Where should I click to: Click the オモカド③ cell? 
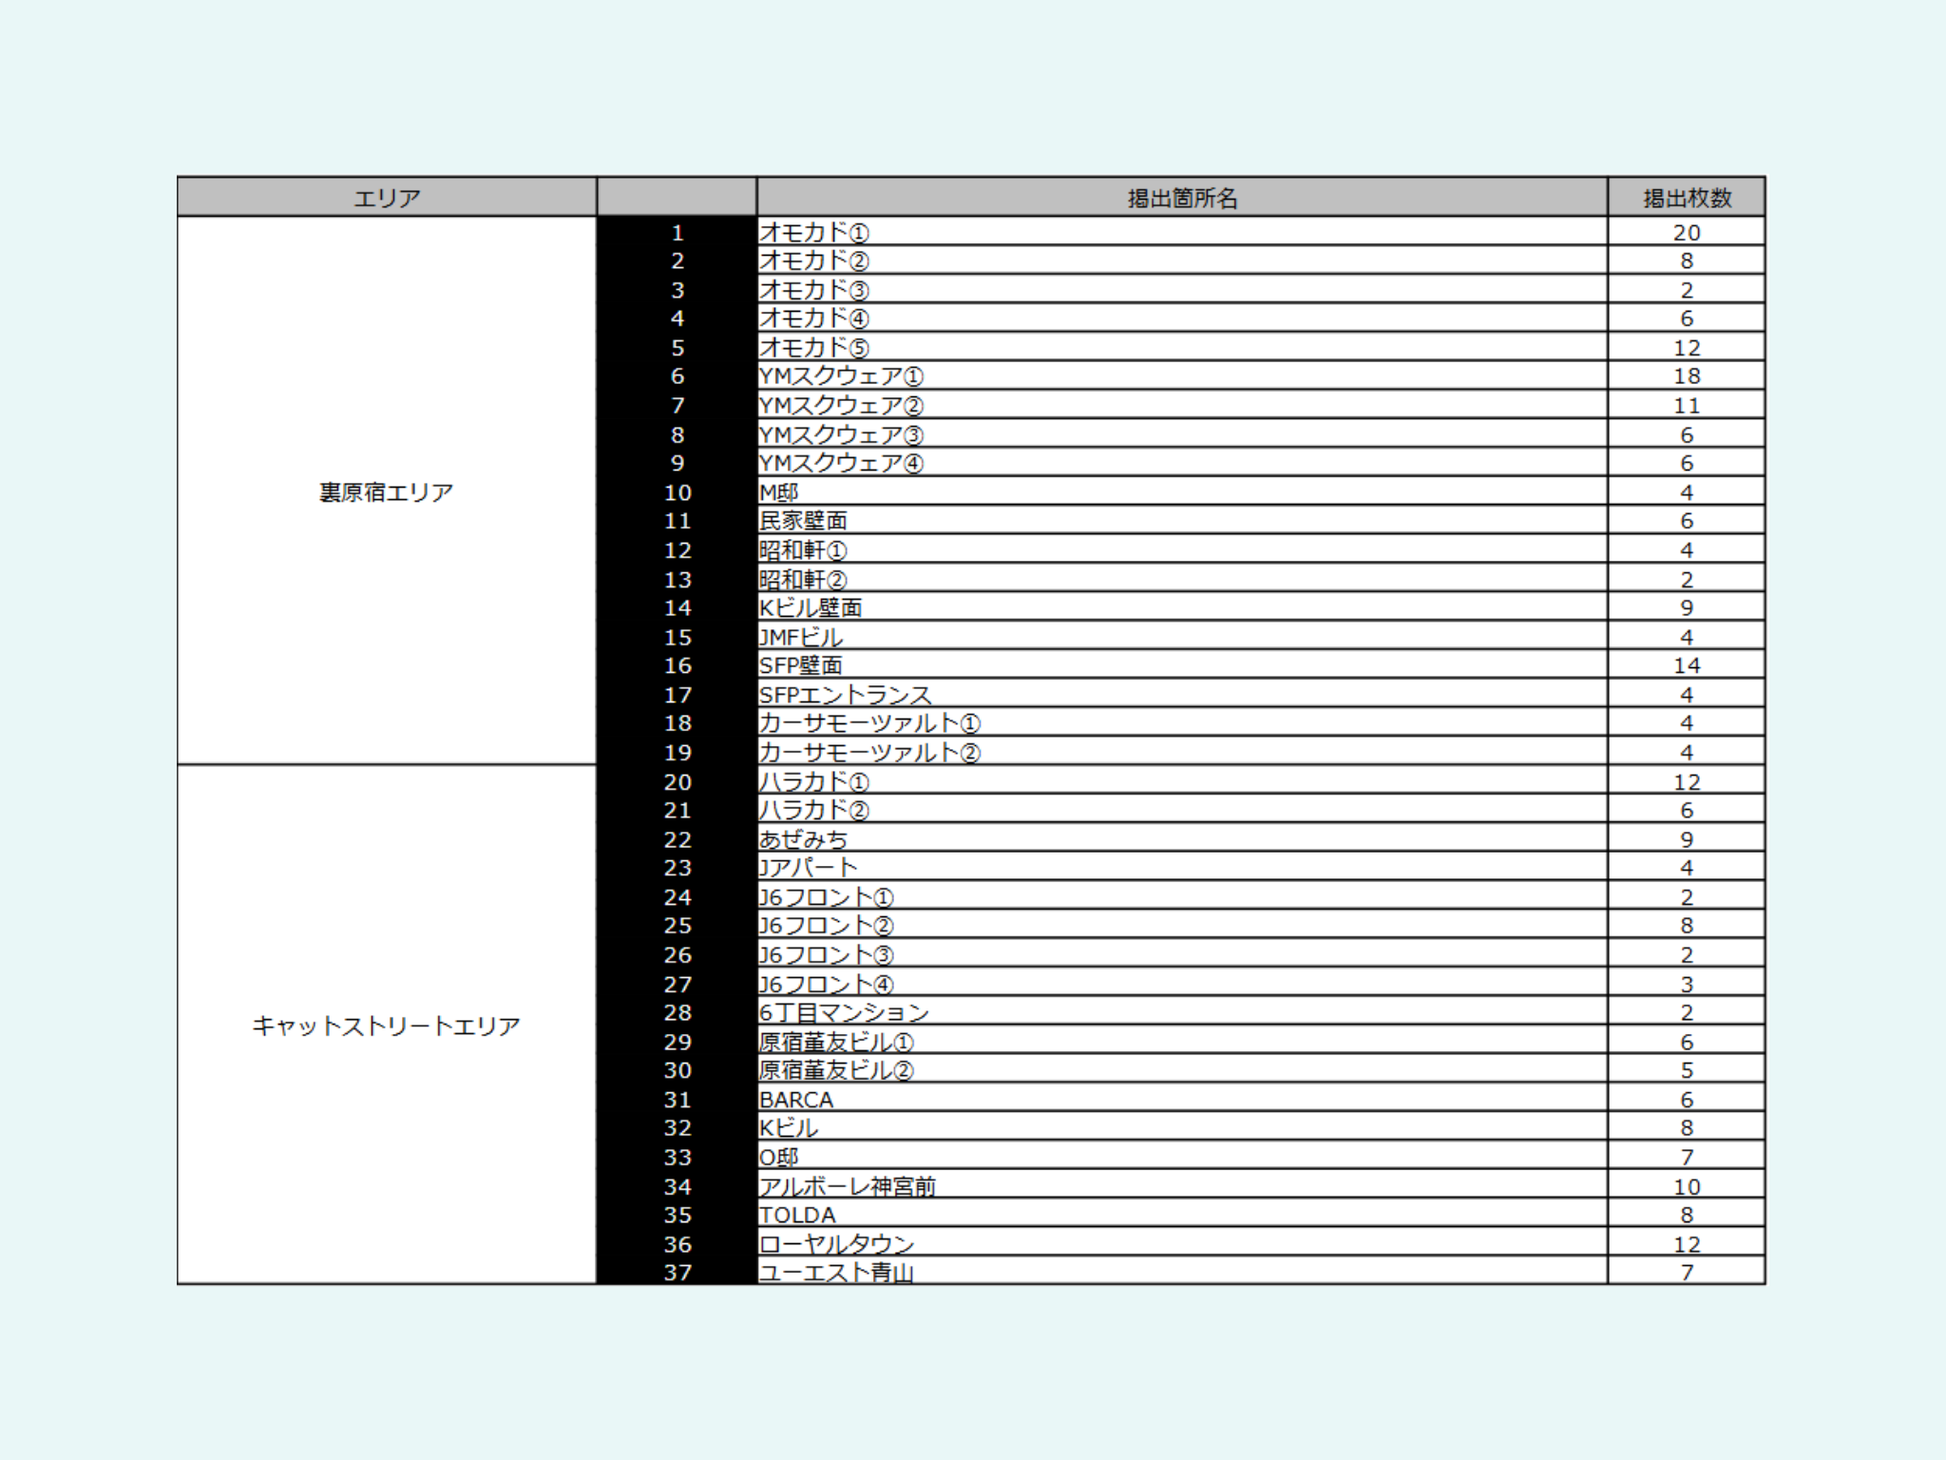click(1182, 289)
